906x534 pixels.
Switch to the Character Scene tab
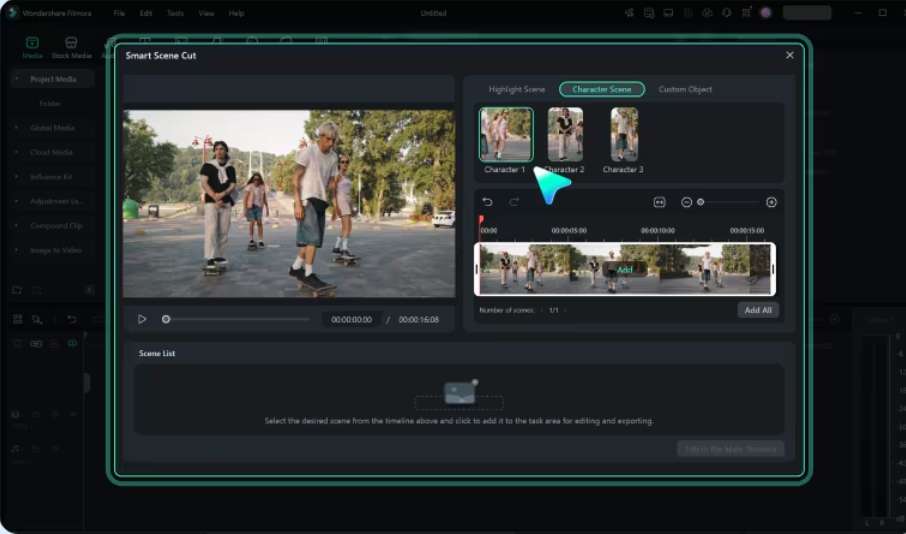[602, 89]
